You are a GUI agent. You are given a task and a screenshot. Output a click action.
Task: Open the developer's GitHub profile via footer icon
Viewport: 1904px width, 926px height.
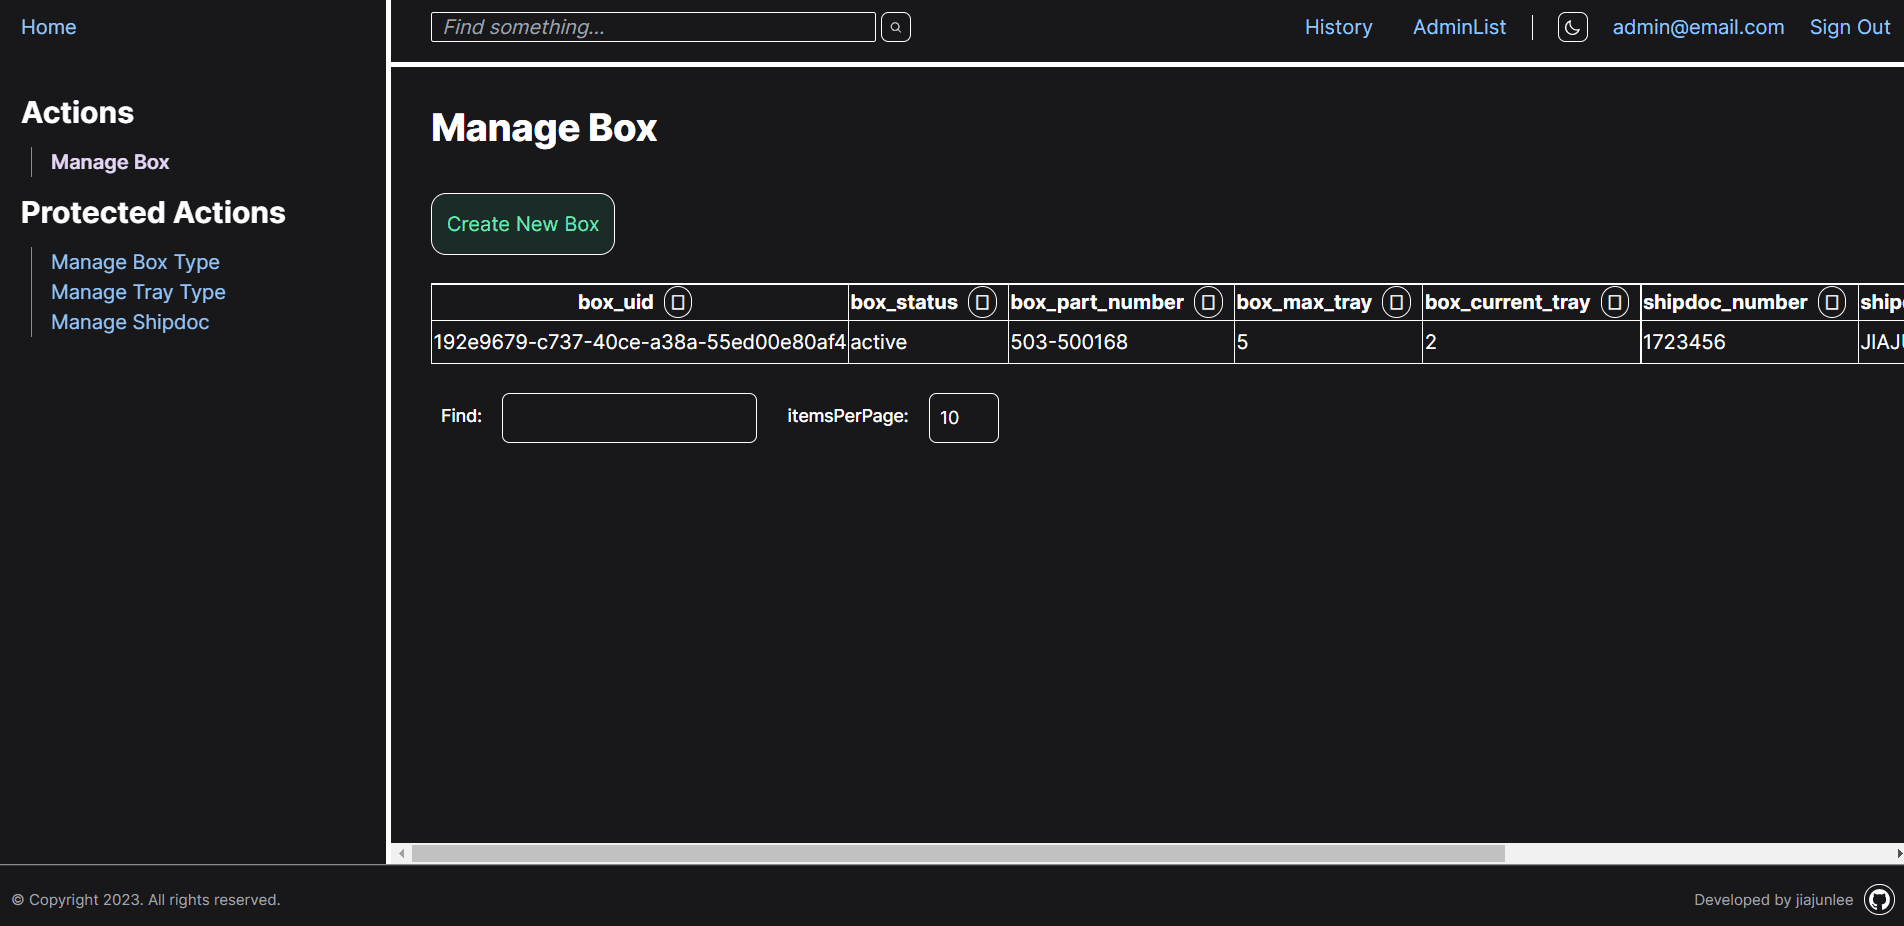pyautogui.click(x=1879, y=899)
